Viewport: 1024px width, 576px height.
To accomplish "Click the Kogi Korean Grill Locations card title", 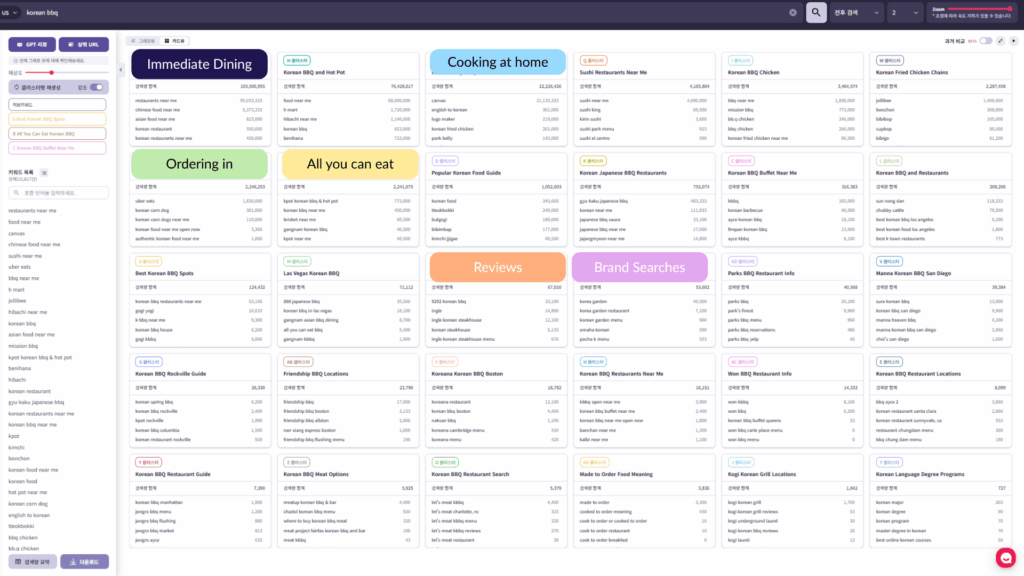I will tap(761, 475).
